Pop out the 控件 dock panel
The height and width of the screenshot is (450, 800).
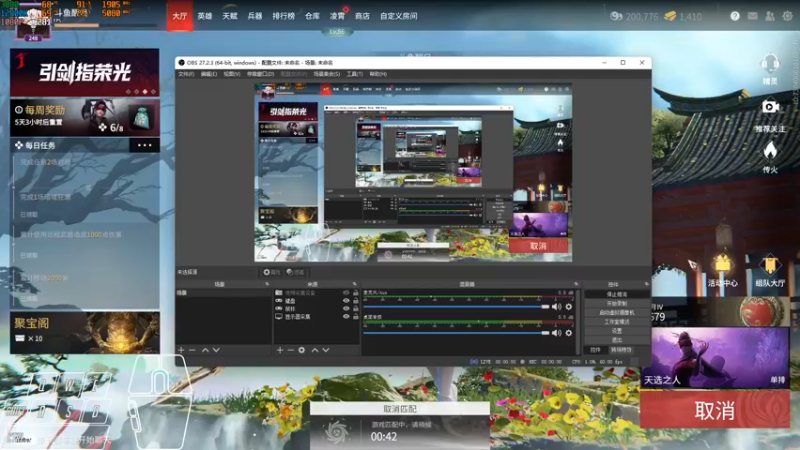[x=646, y=284]
